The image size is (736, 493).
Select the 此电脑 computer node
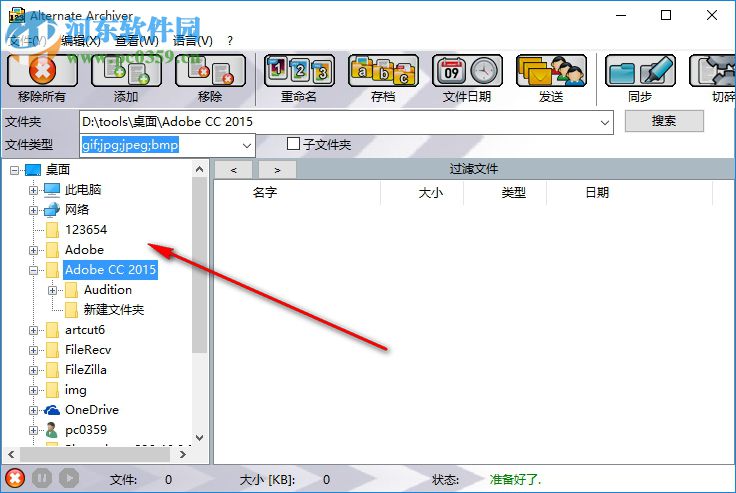83,190
